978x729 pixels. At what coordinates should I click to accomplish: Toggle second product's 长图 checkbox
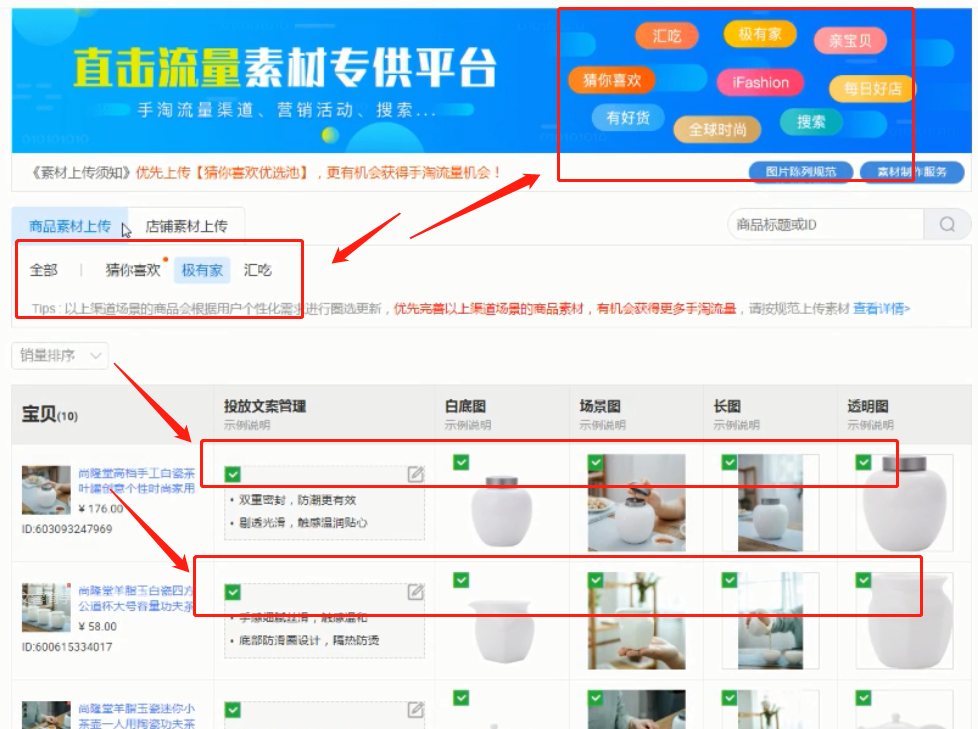(x=729, y=580)
